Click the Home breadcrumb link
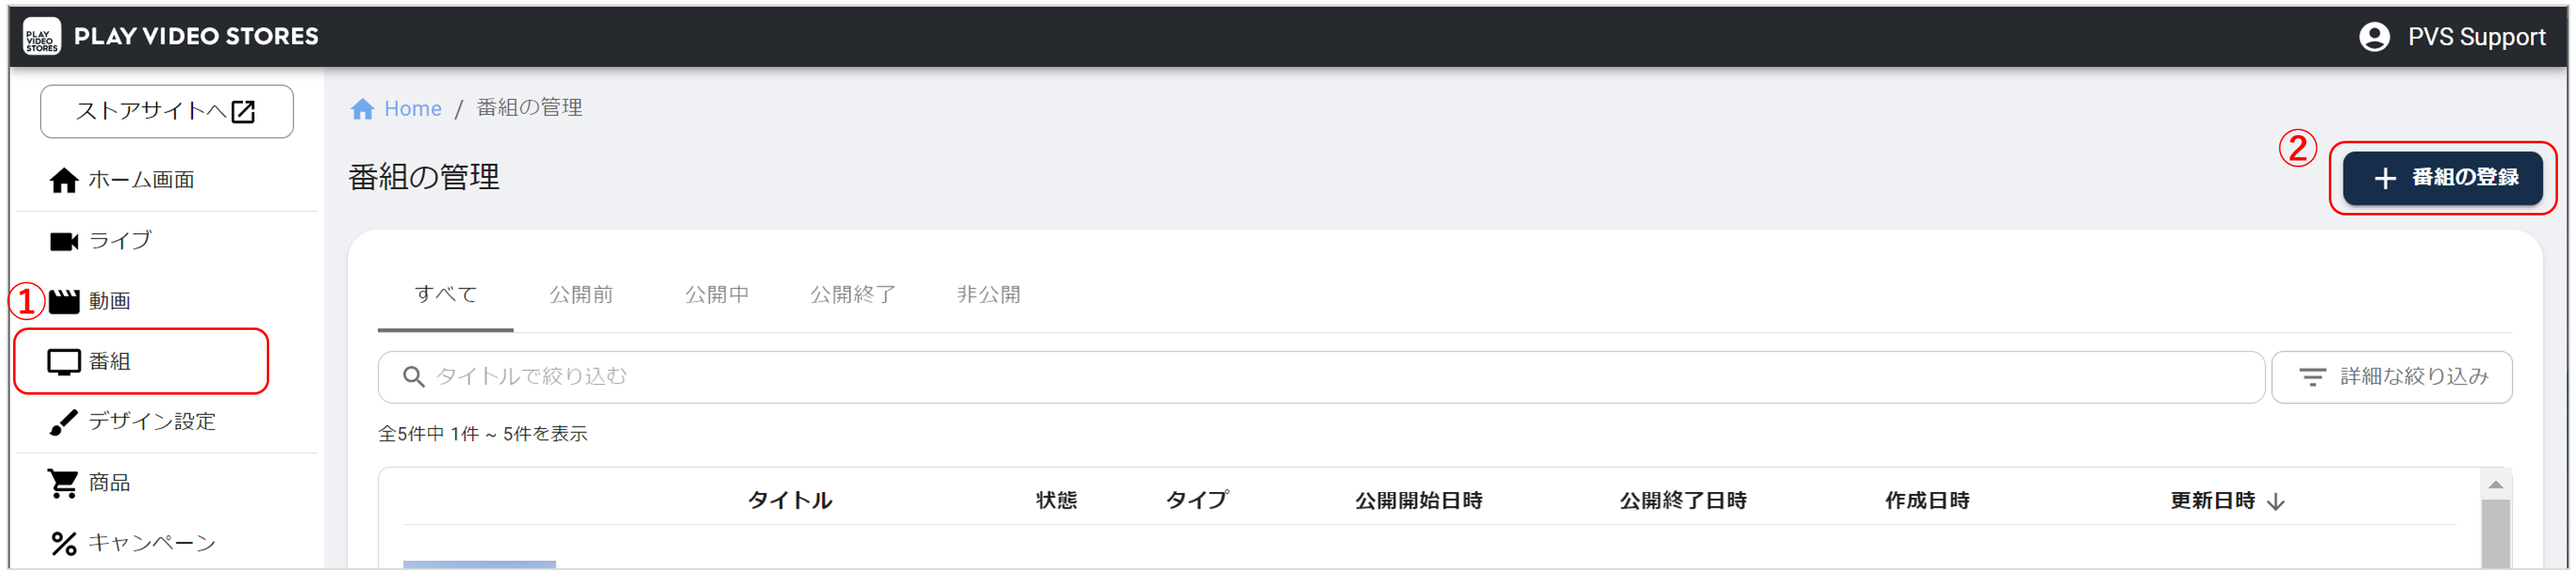The image size is (2576, 583). coord(411,109)
